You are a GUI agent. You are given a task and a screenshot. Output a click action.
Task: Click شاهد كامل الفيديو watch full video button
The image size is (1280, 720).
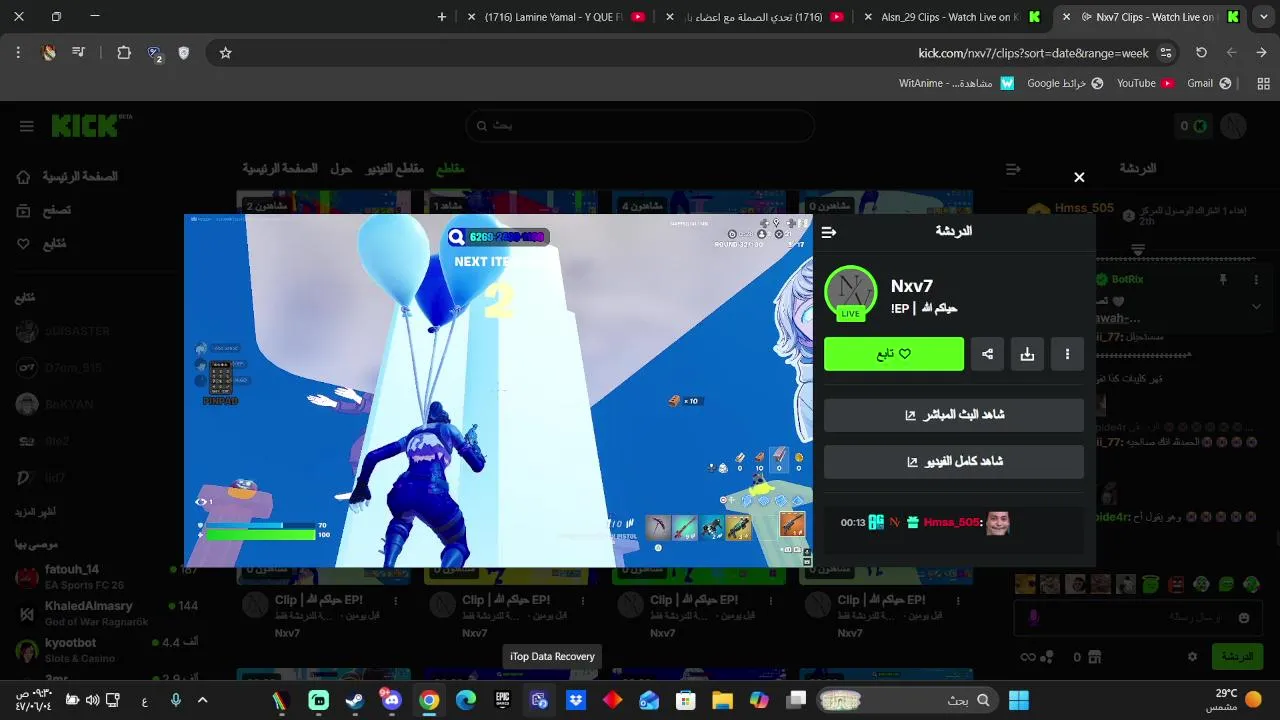(x=954, y=462)
